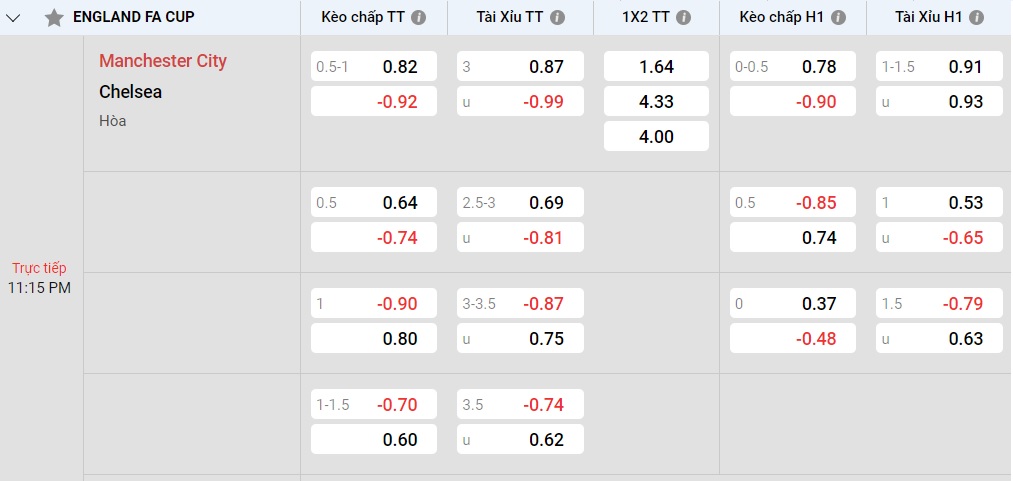Open info icon beside Tài Xỉu TT

557,18
